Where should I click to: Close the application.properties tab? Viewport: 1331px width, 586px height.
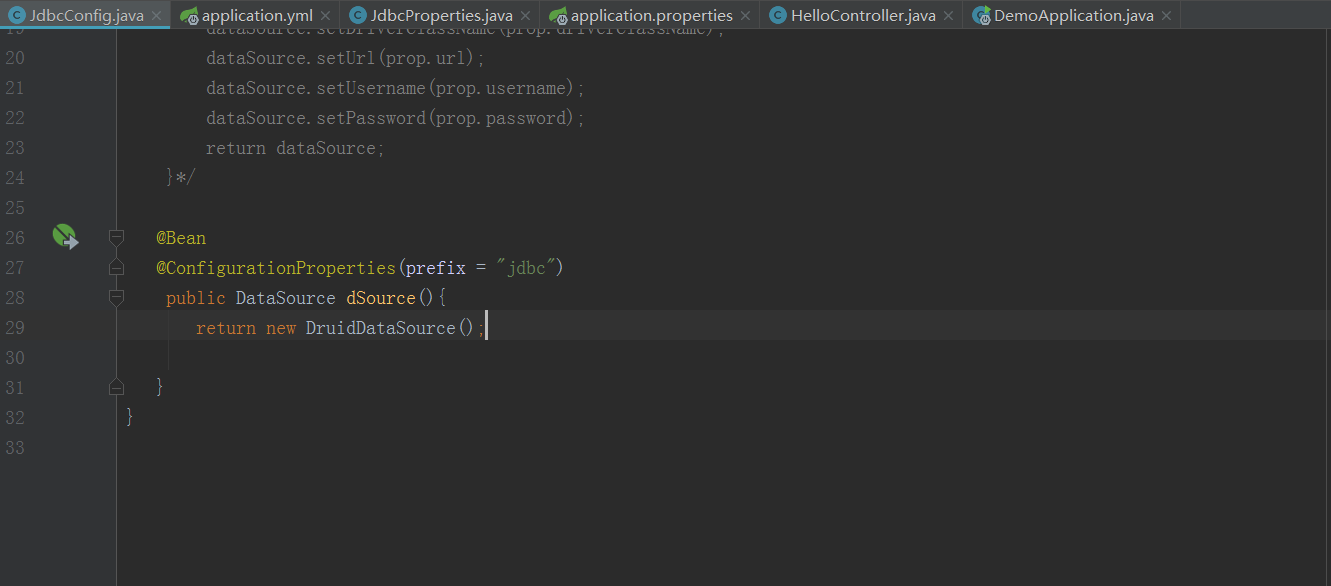coord(745,16)
